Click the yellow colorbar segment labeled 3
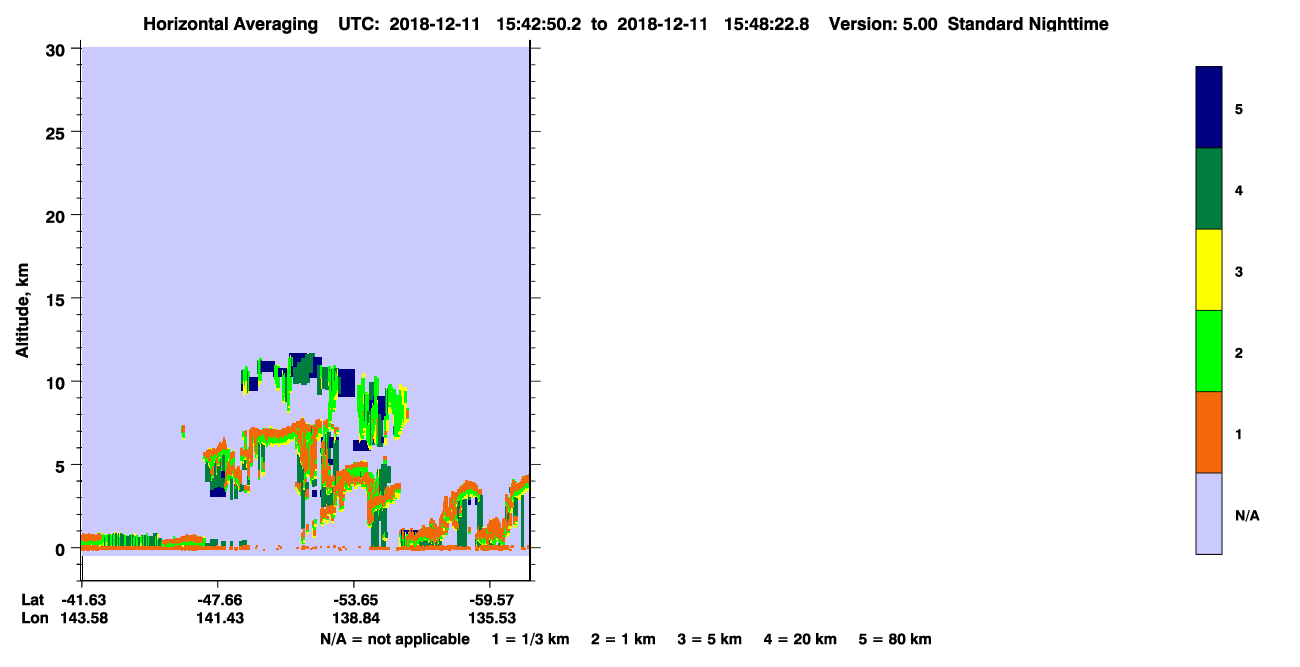Screen dimensions: 1300x667 point(1209,270)
